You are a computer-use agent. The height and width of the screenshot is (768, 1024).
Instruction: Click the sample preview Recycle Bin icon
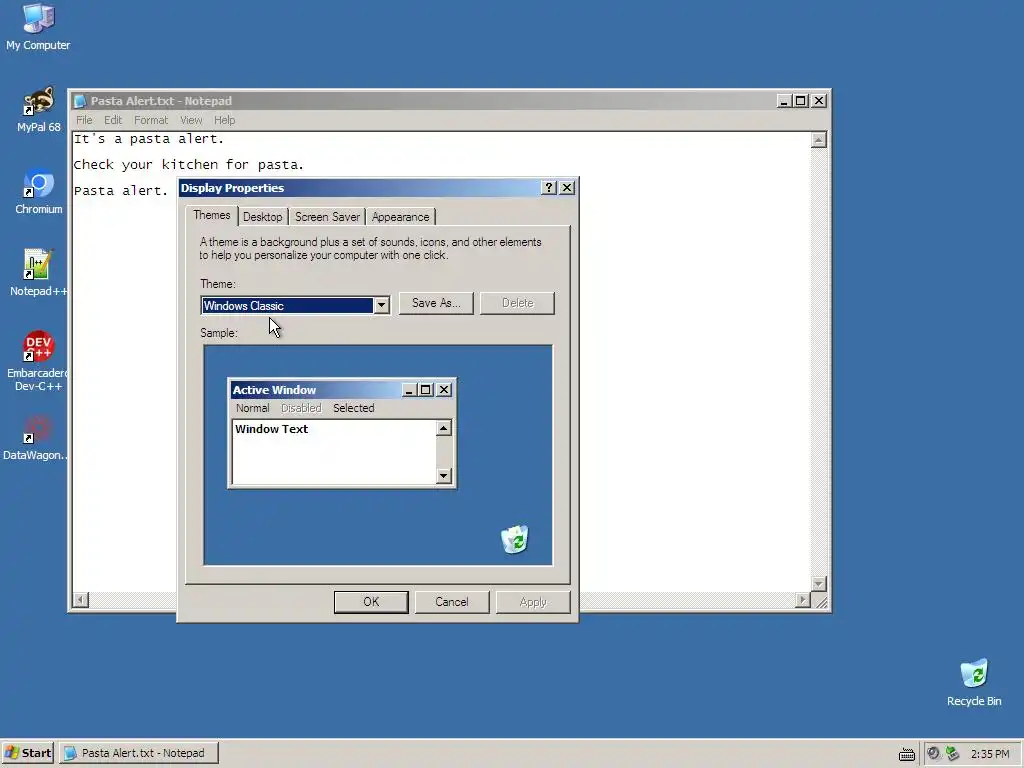(515, 539)
